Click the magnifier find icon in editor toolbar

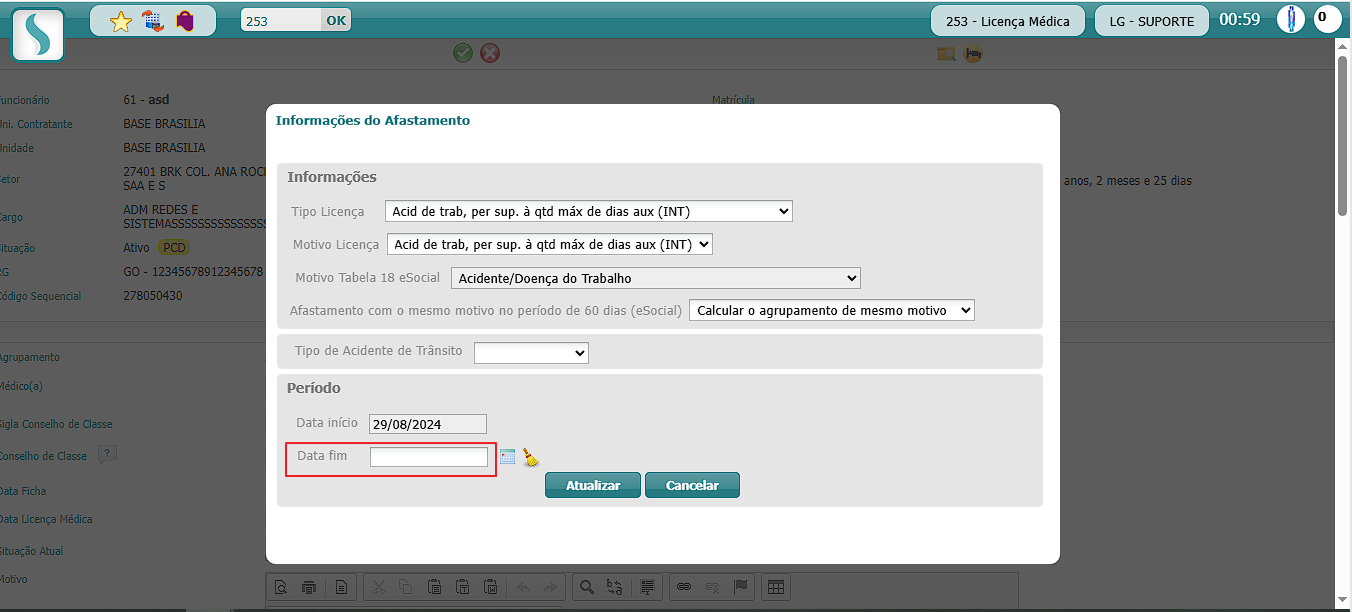click(x=587, y=587)
